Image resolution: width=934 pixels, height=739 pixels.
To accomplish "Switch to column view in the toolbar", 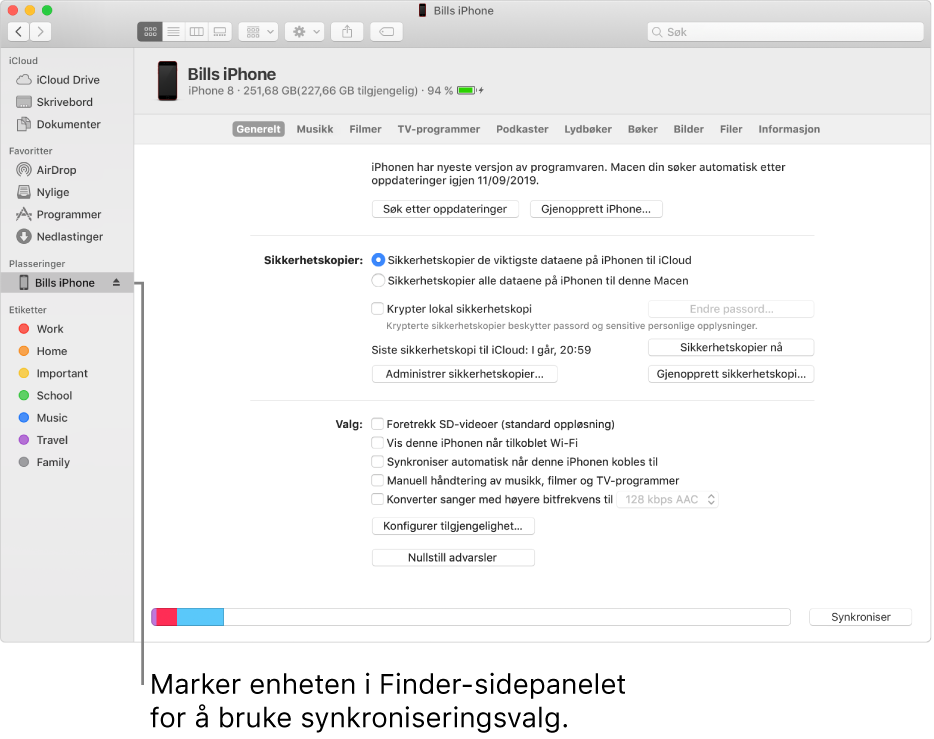I will [197, 32].
